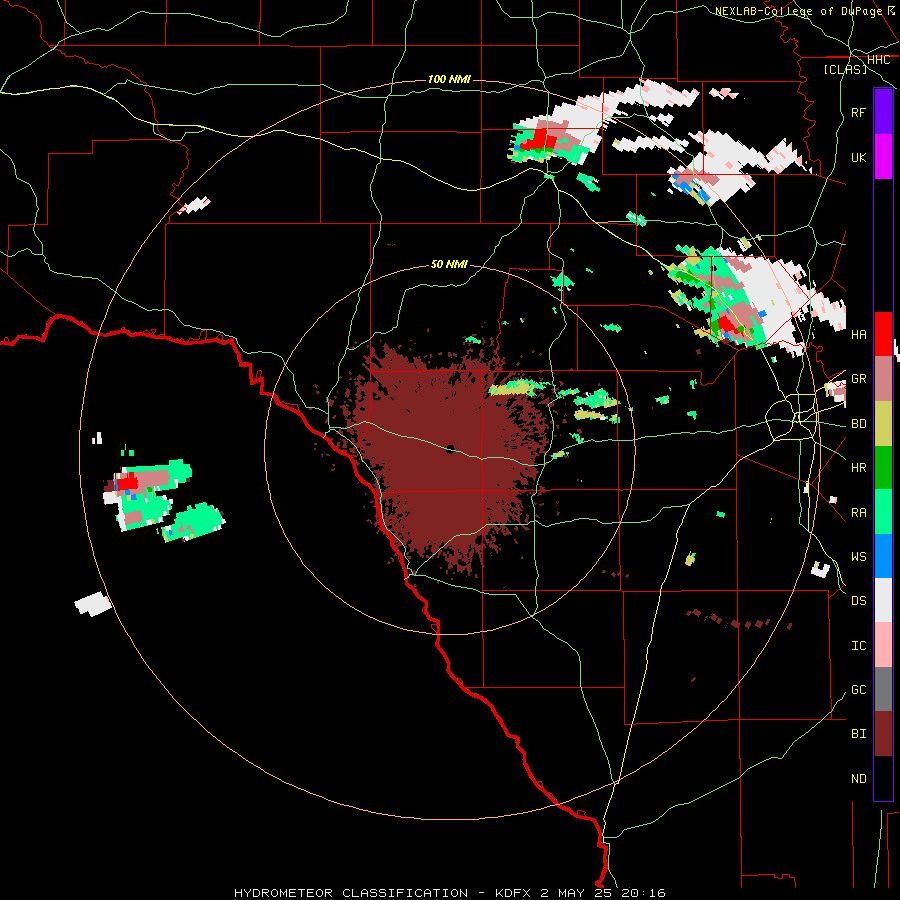
Task: Click the UK legend label
Action: click(858, 157)
